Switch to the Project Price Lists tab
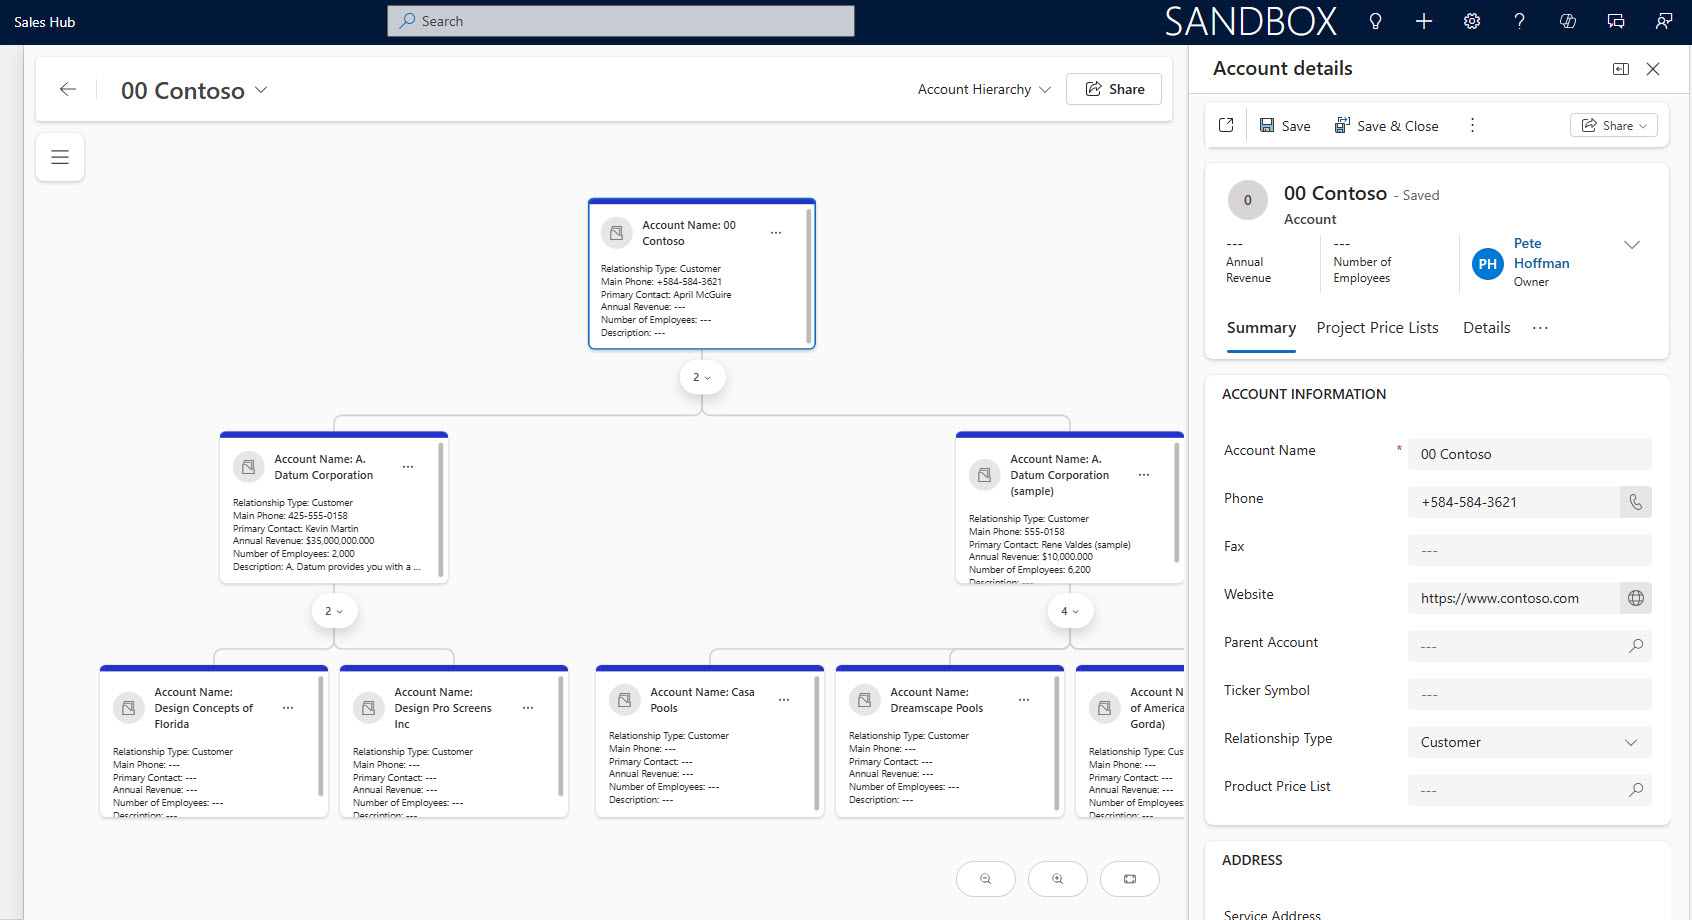This screenshot has width=1692, height=920. [1377, 328]
